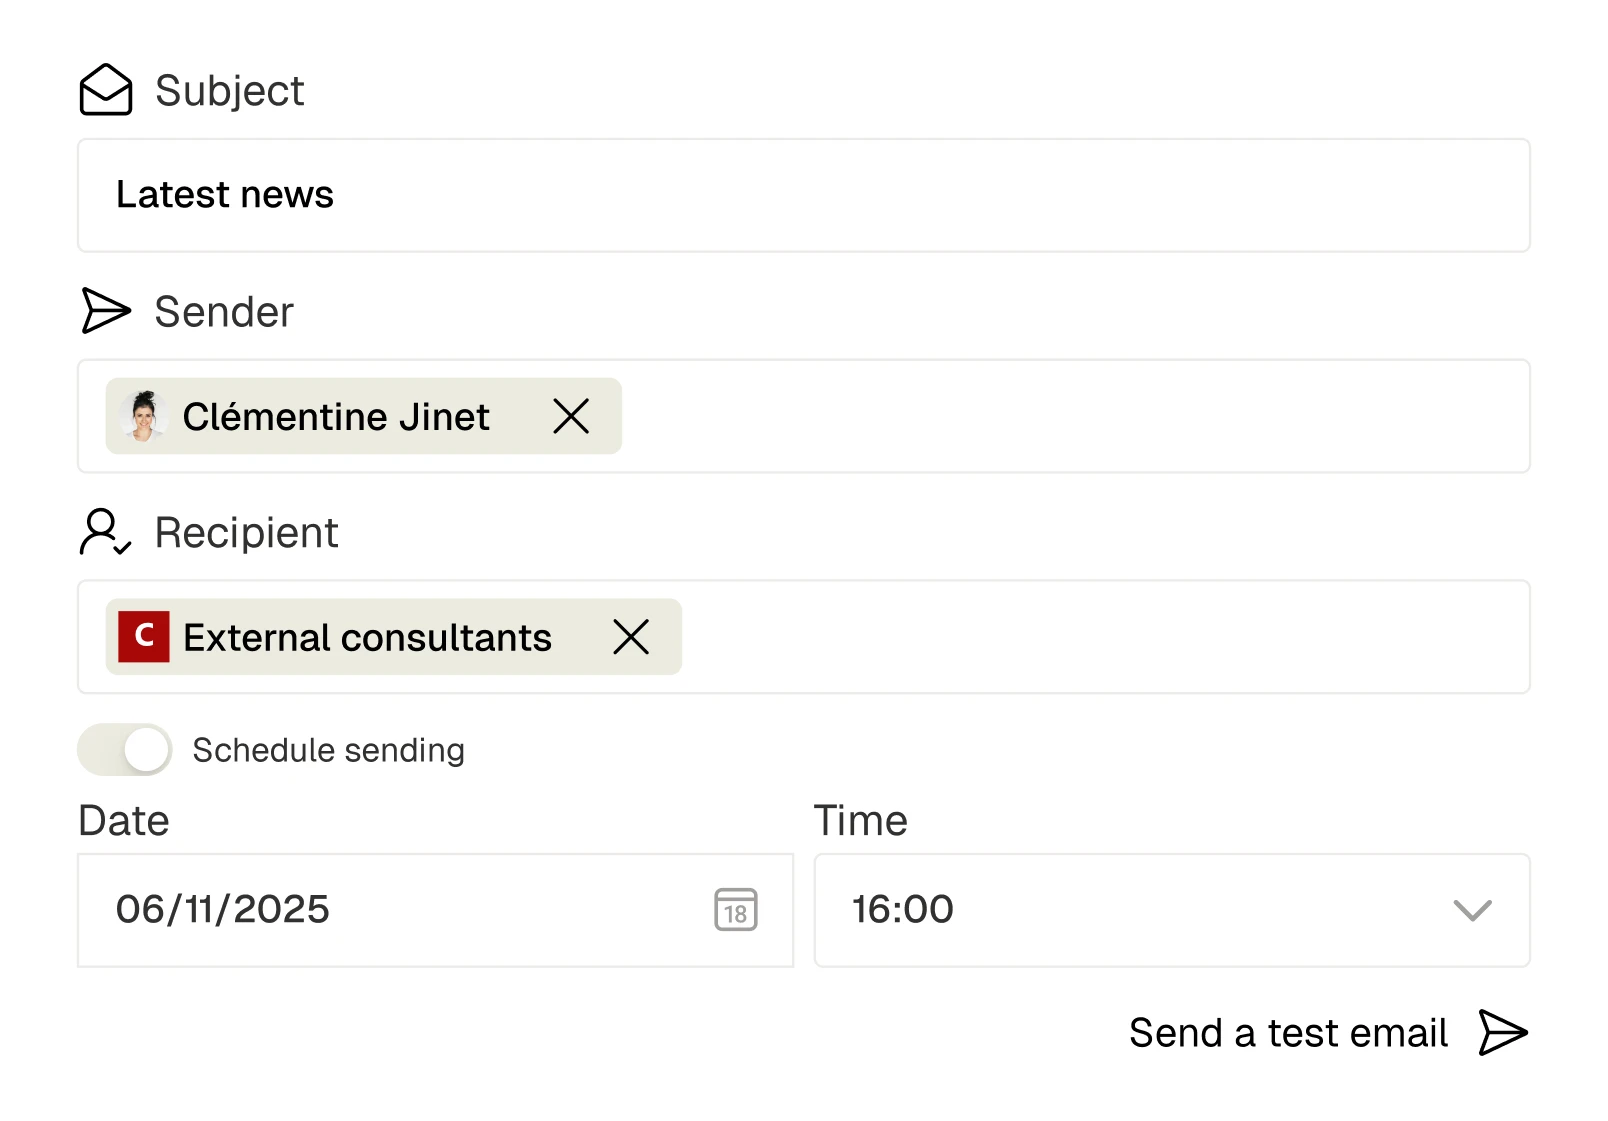1608x1121 pixels.
Task: Open the 16:00 time selector
Action: (1100, 910)
